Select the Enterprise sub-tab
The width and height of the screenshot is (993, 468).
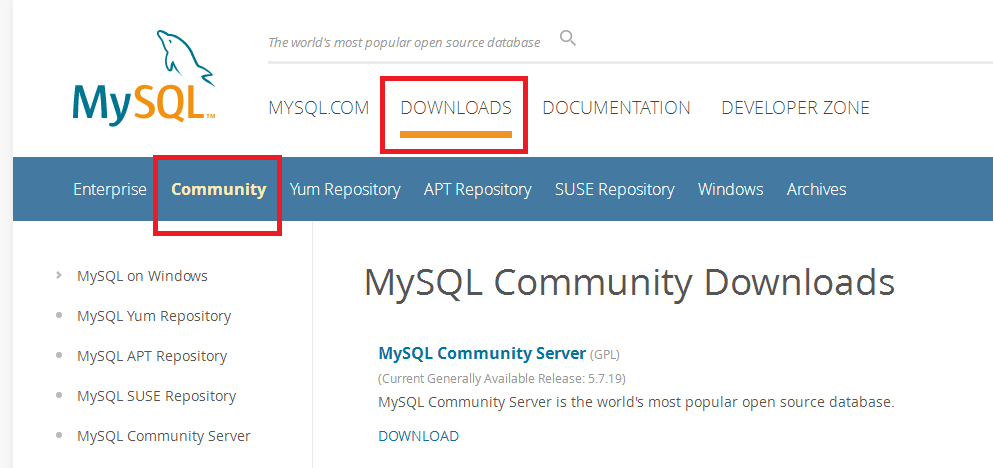110,189
